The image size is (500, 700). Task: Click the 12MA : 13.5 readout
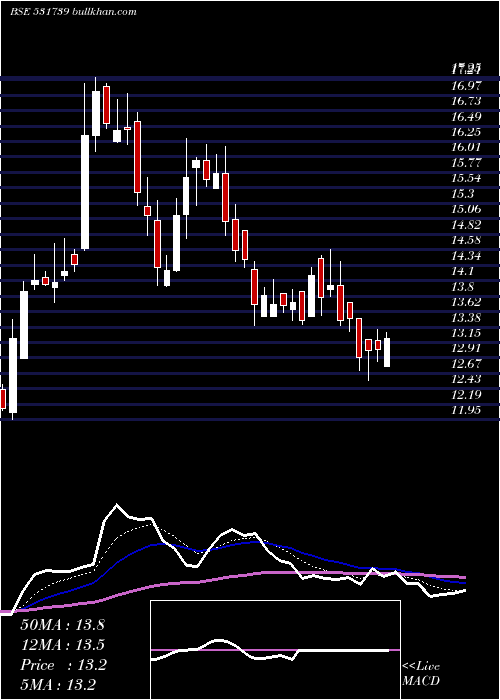tap(62, 645)
